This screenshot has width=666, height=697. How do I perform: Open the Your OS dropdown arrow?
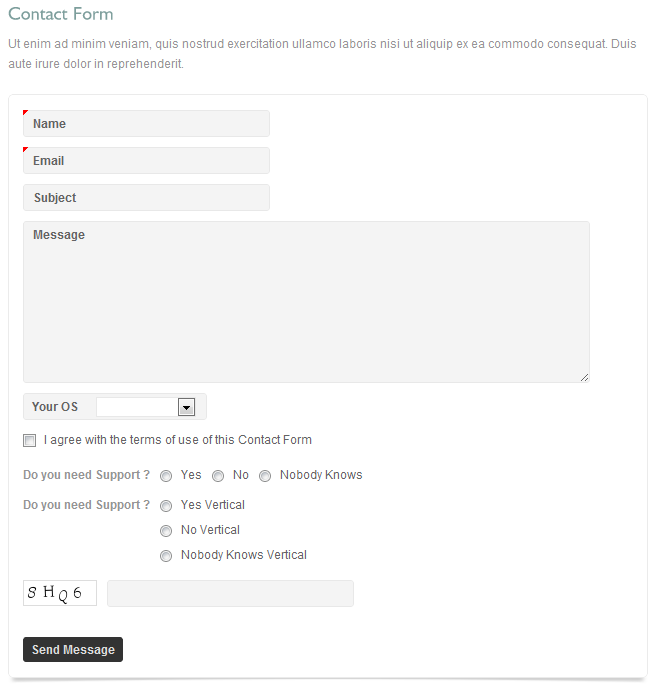[185, 407]
